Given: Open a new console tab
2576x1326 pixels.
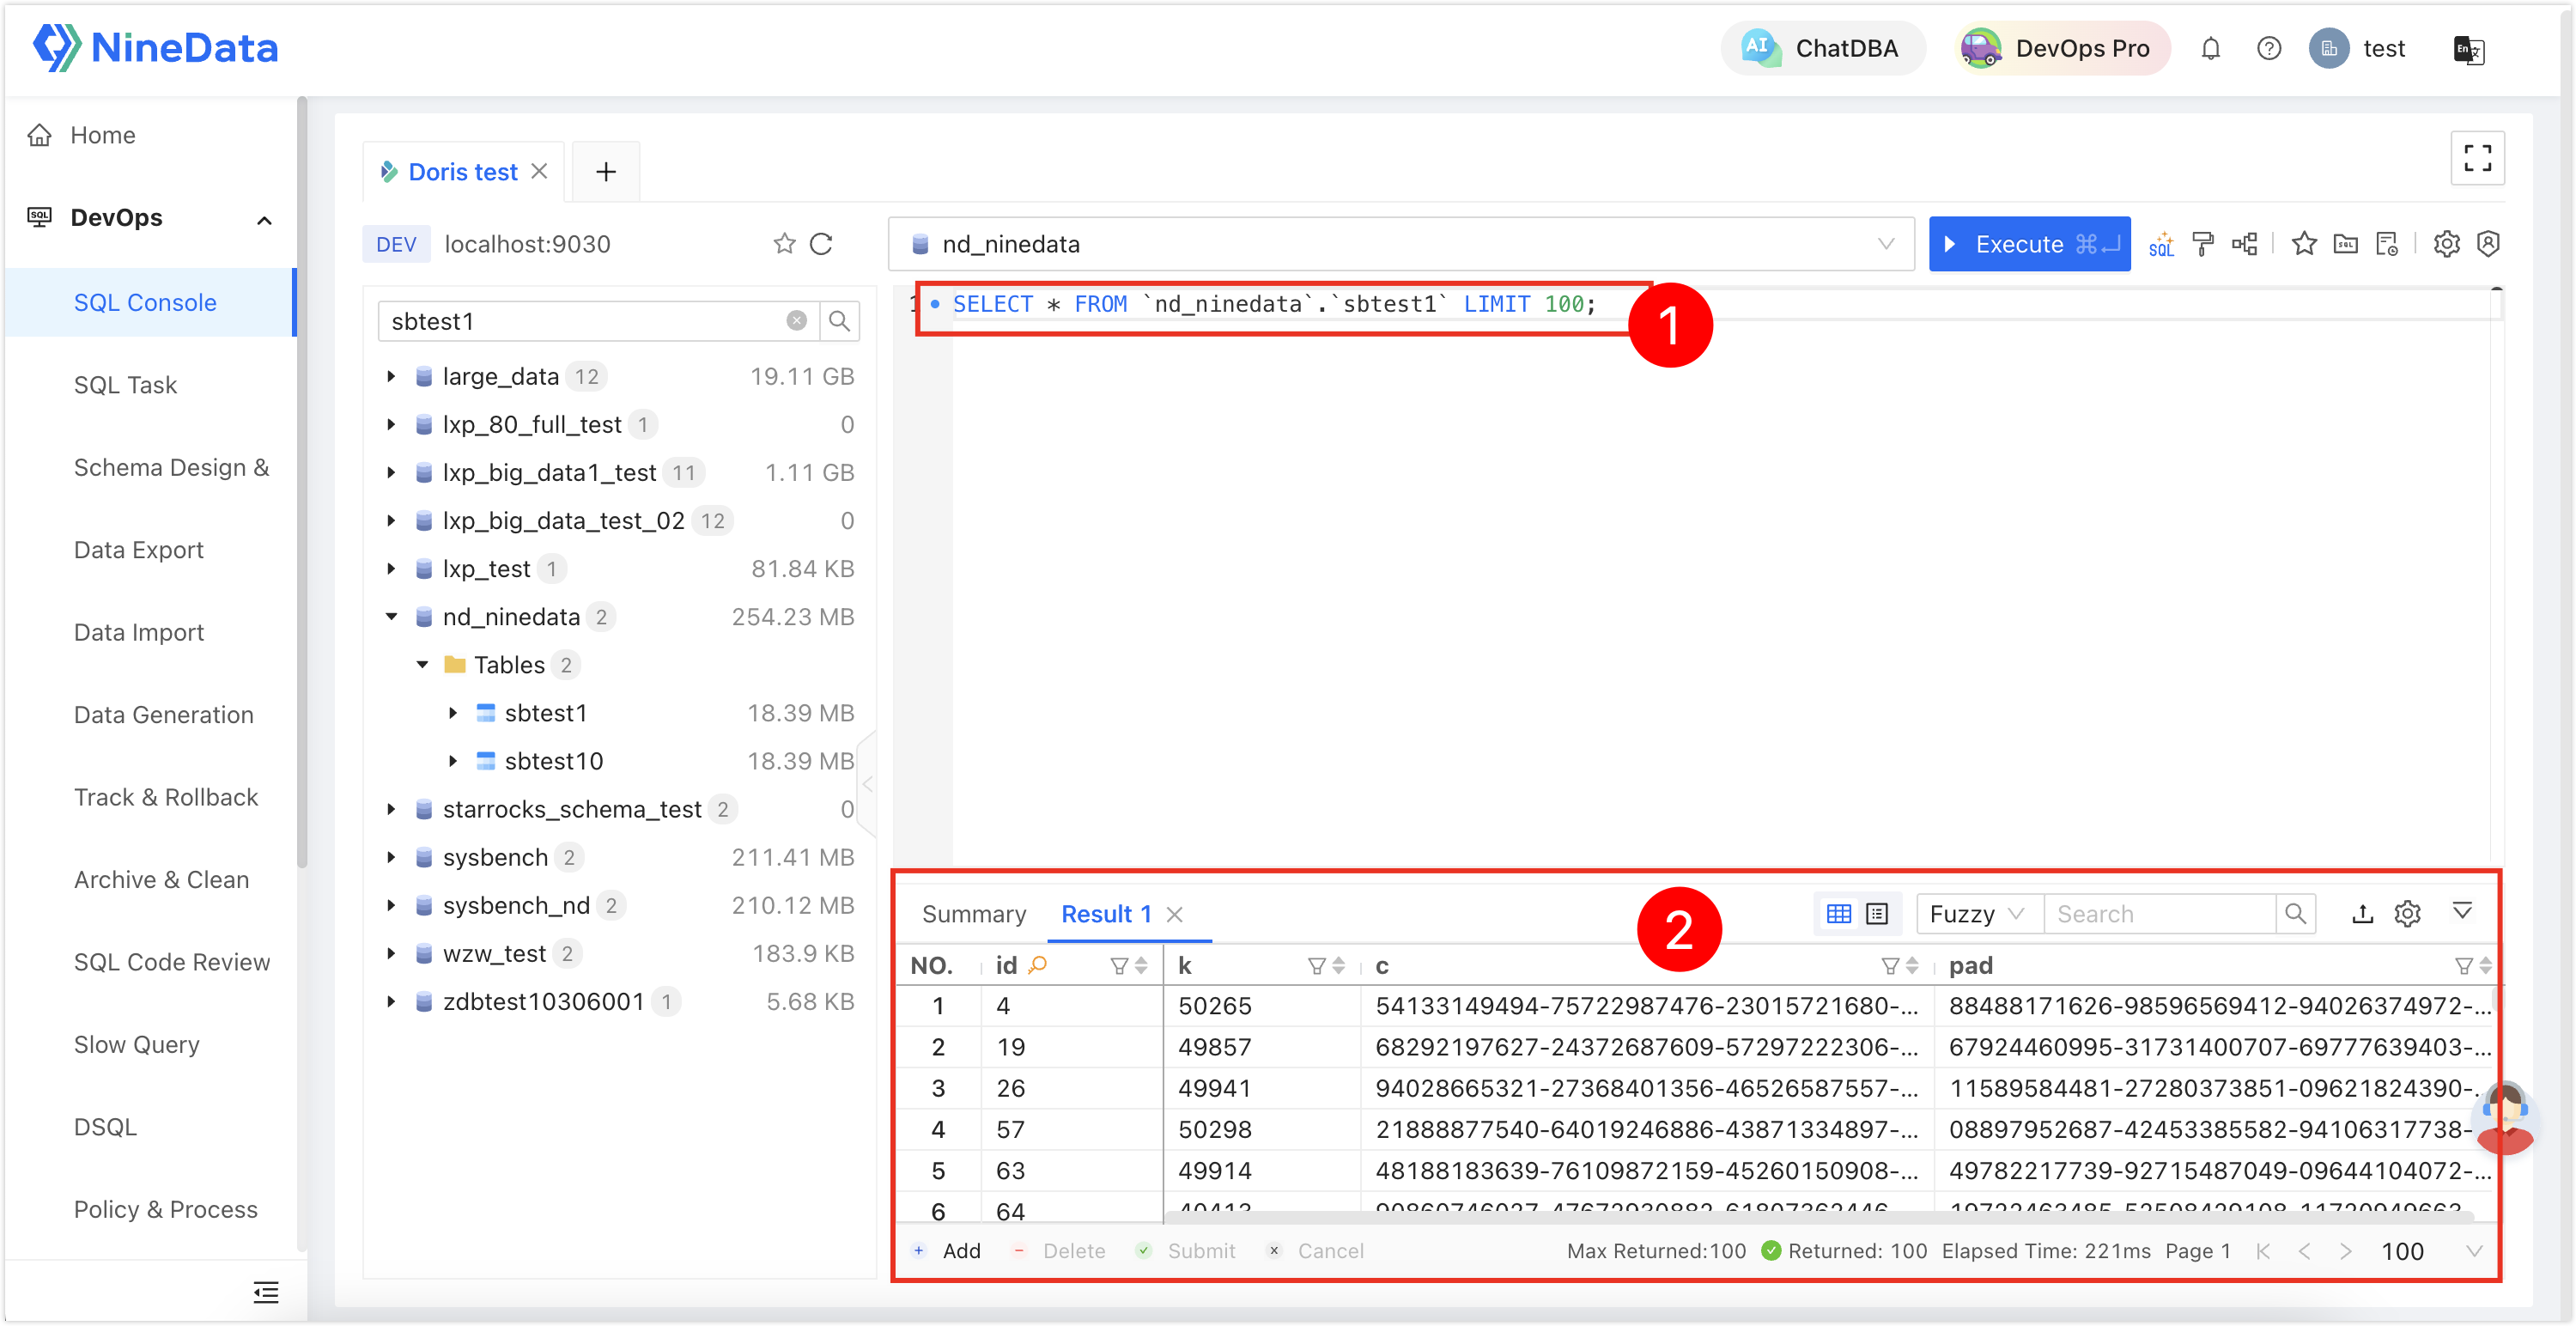Looking at the screenshot, I should (x=605, y=172).
